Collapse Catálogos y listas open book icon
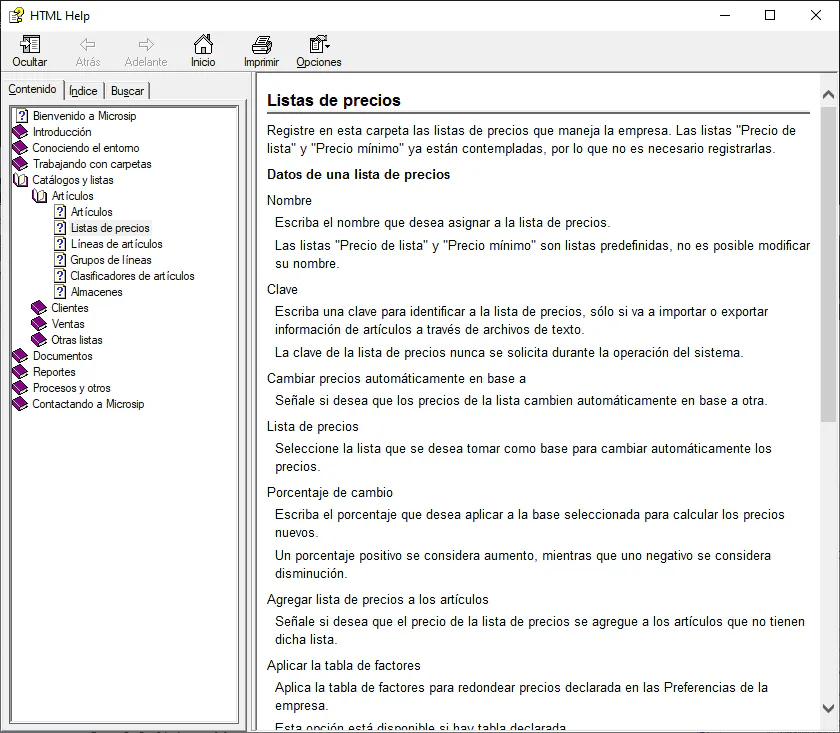The width and height of the screenshot is (840, 733). coord(20,180)
